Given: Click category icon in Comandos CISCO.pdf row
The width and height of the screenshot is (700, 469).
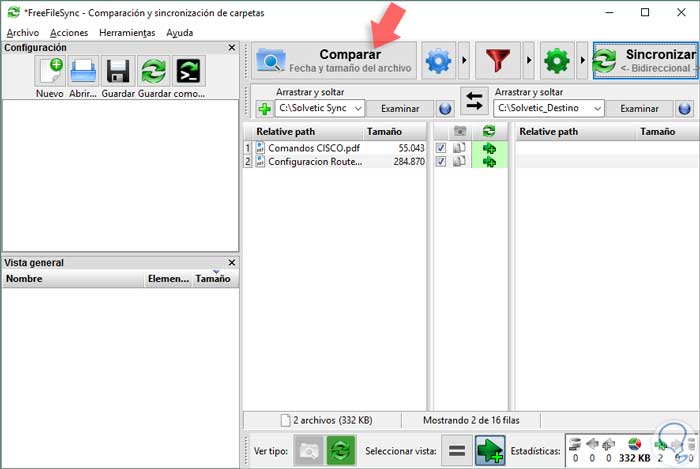Looking at the screenshot, I should click(x=459, y=148).
